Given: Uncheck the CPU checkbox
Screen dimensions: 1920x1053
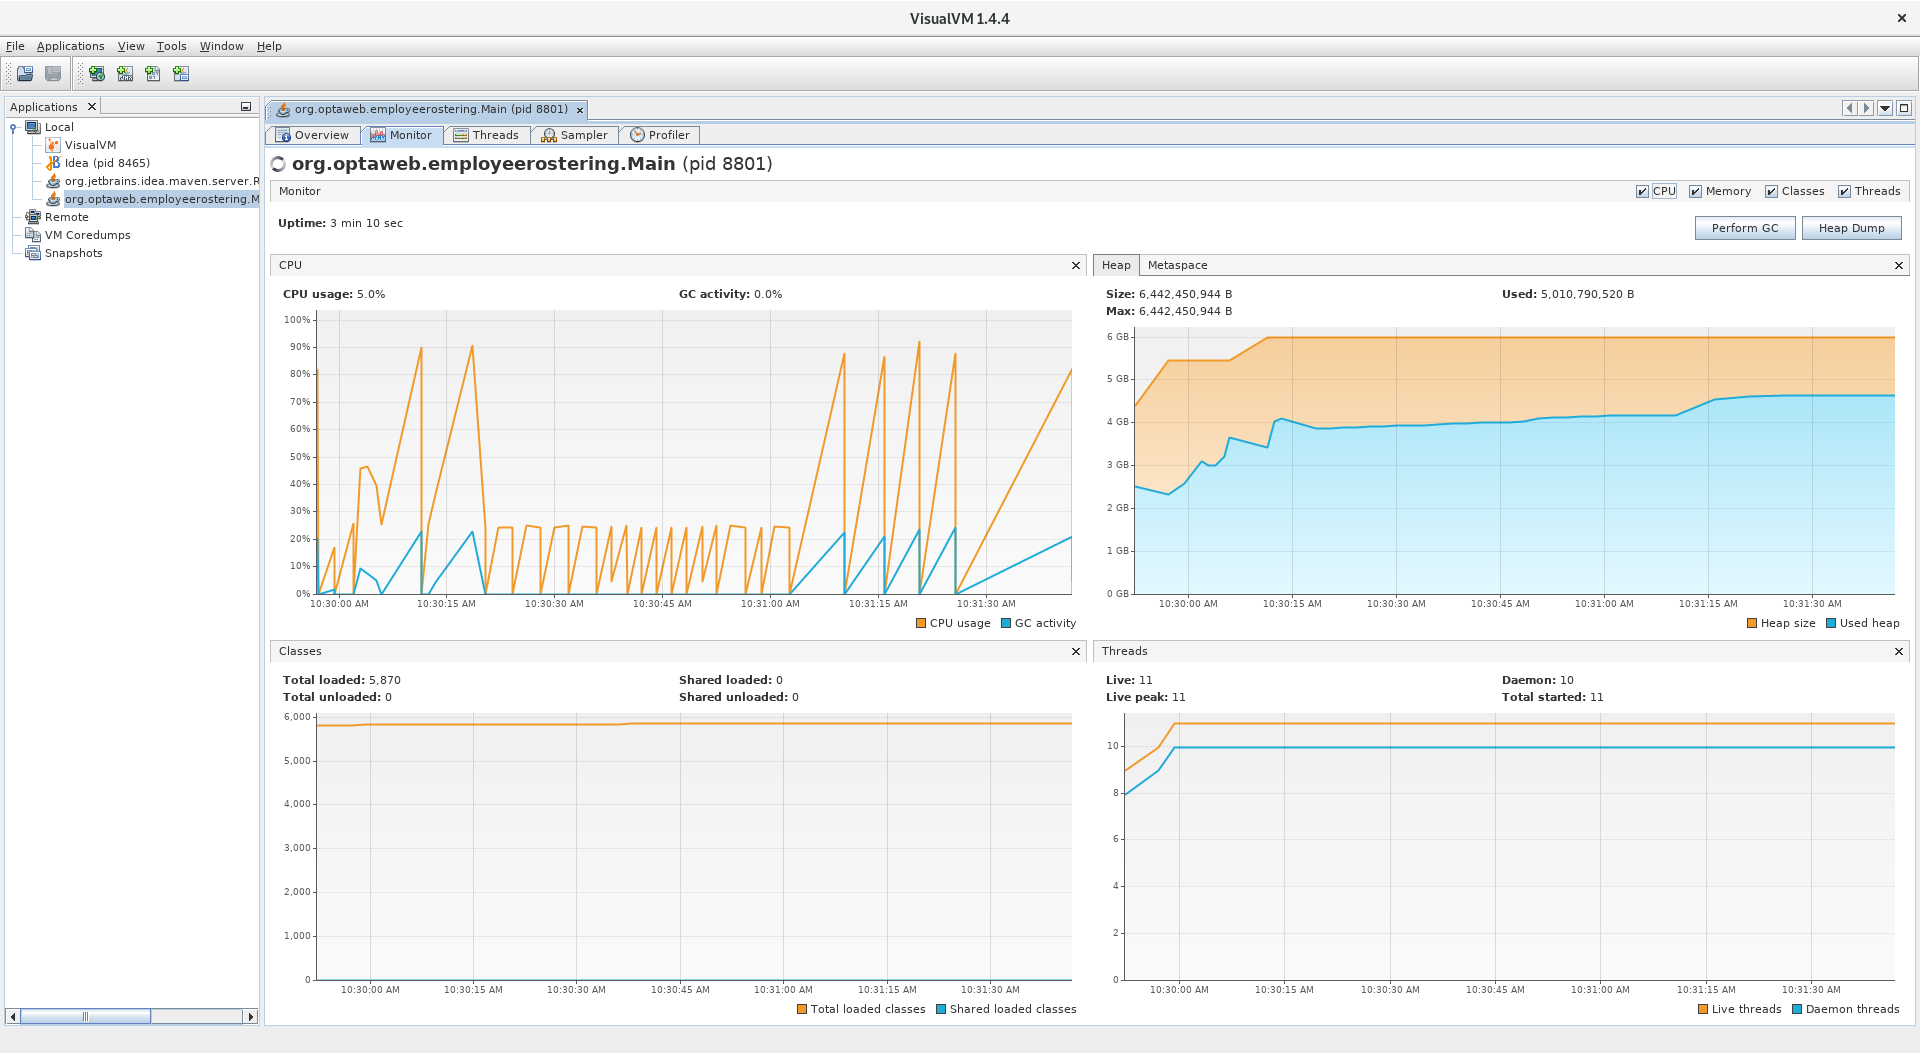Looking at the screenshot, I should (1642, 191).
